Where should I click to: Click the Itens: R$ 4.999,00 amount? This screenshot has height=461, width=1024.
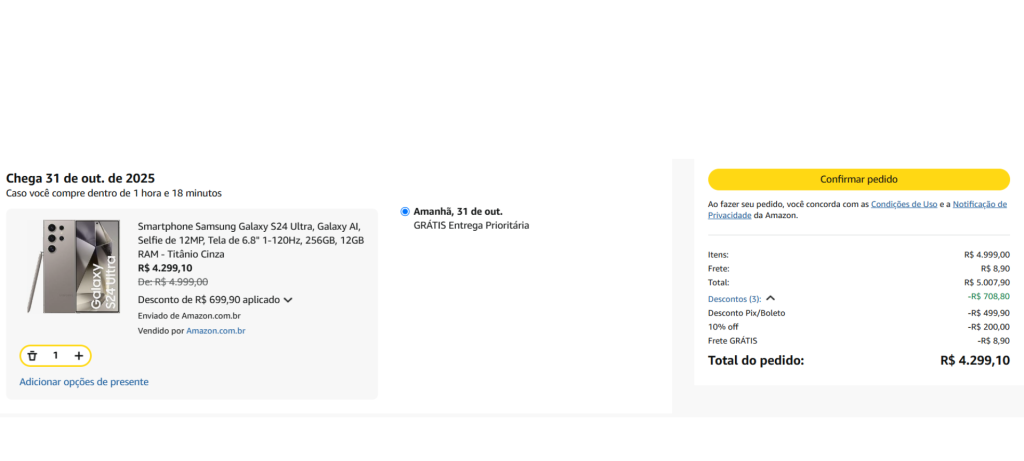[x=987, y=255]
